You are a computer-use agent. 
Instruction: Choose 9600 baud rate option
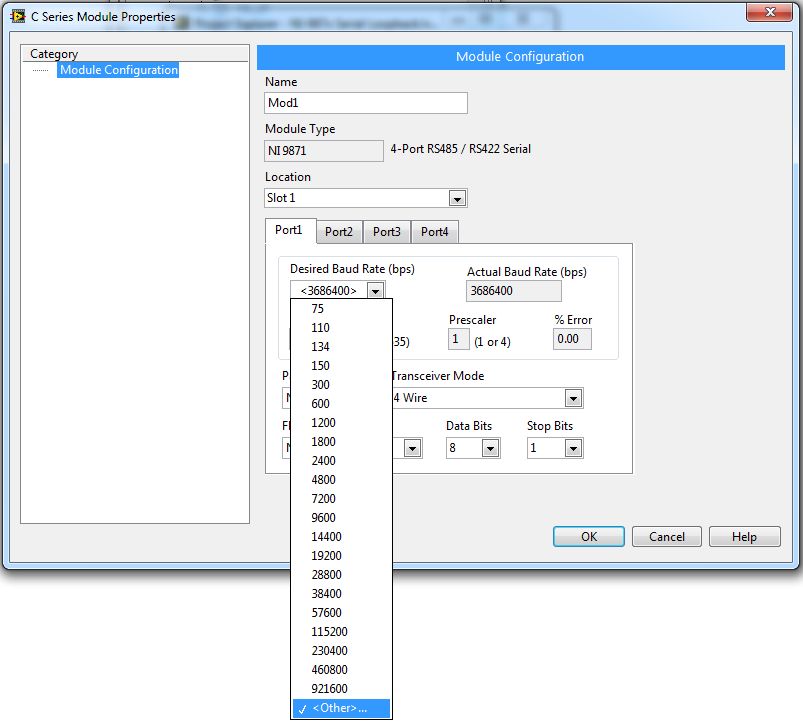(341, 518)
